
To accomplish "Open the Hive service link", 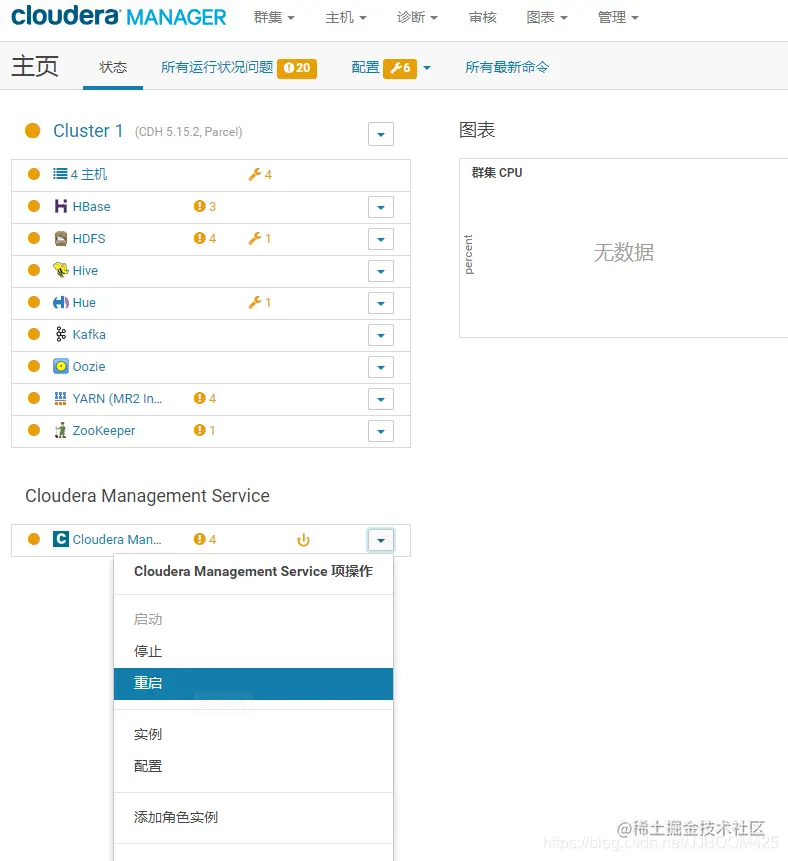I will pyautogui.click(x=85, y=271).
